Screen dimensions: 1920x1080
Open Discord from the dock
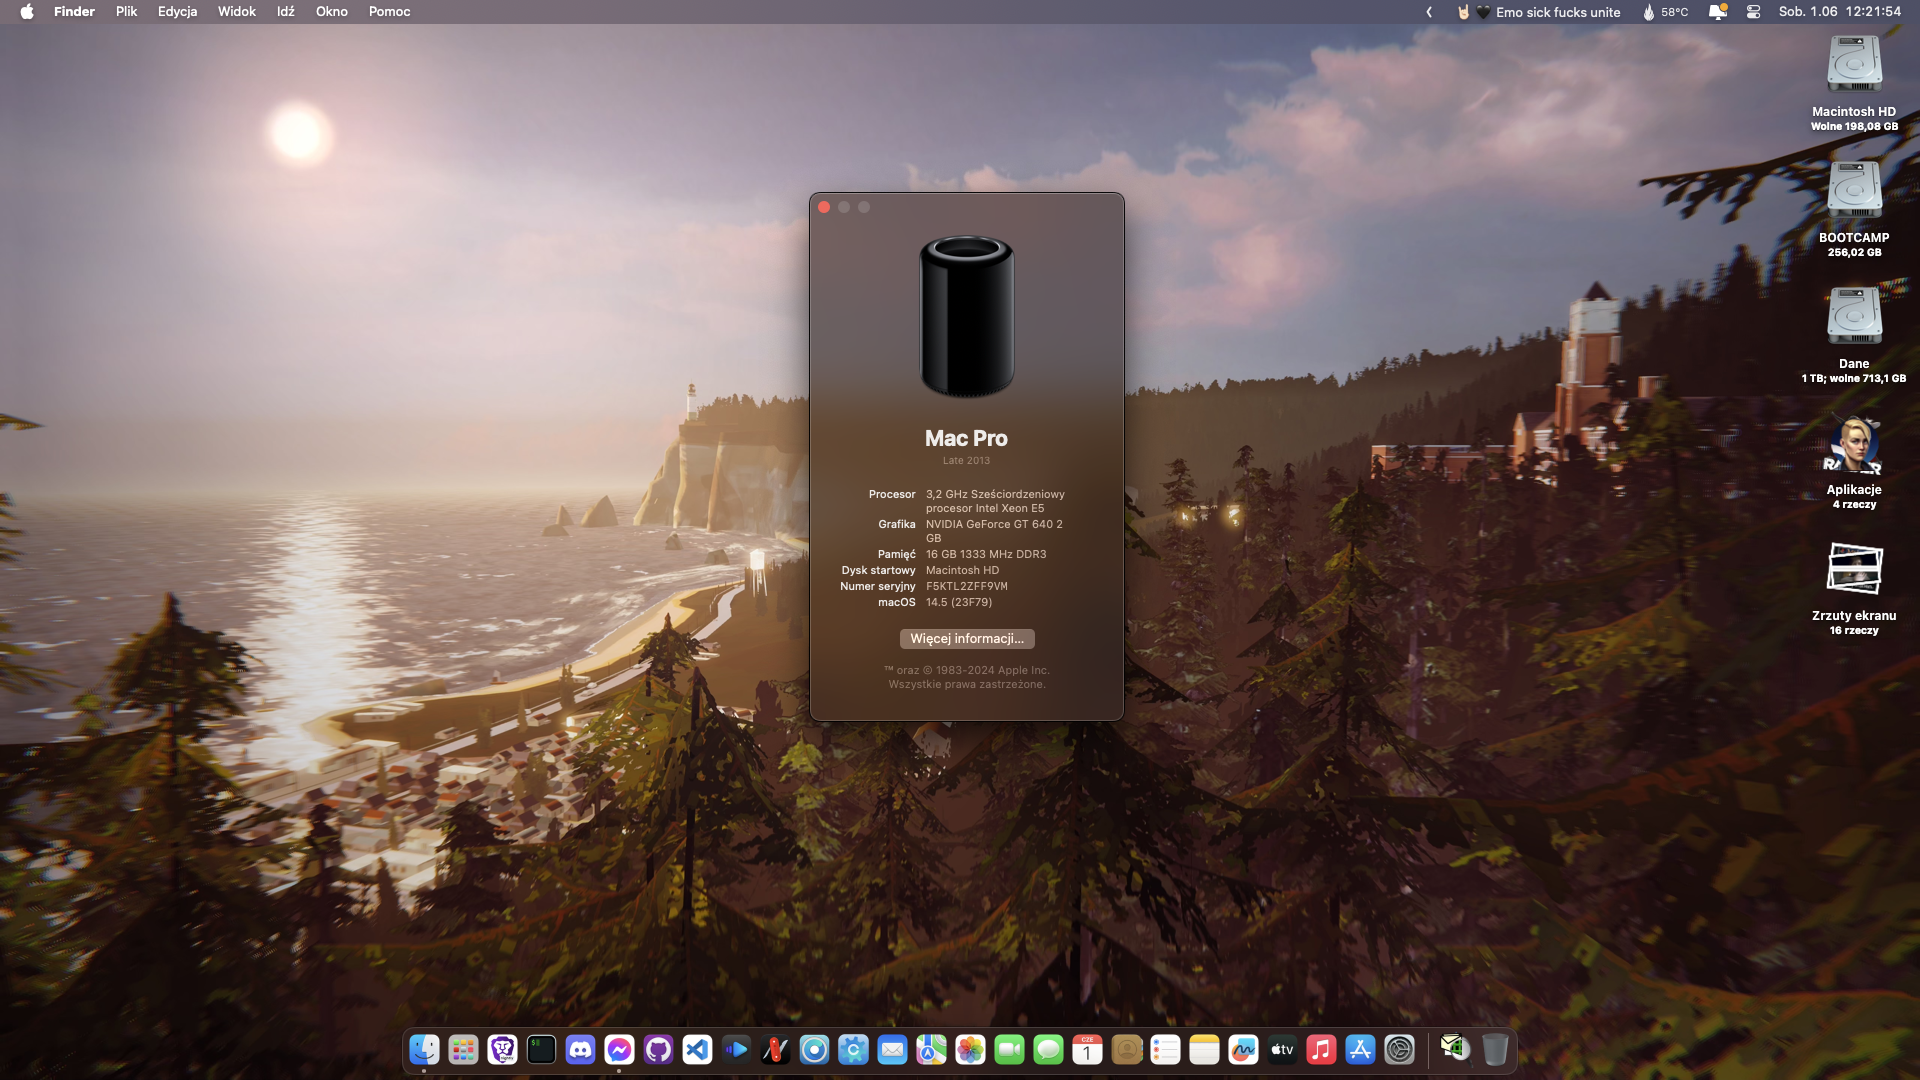point(580,1050)
